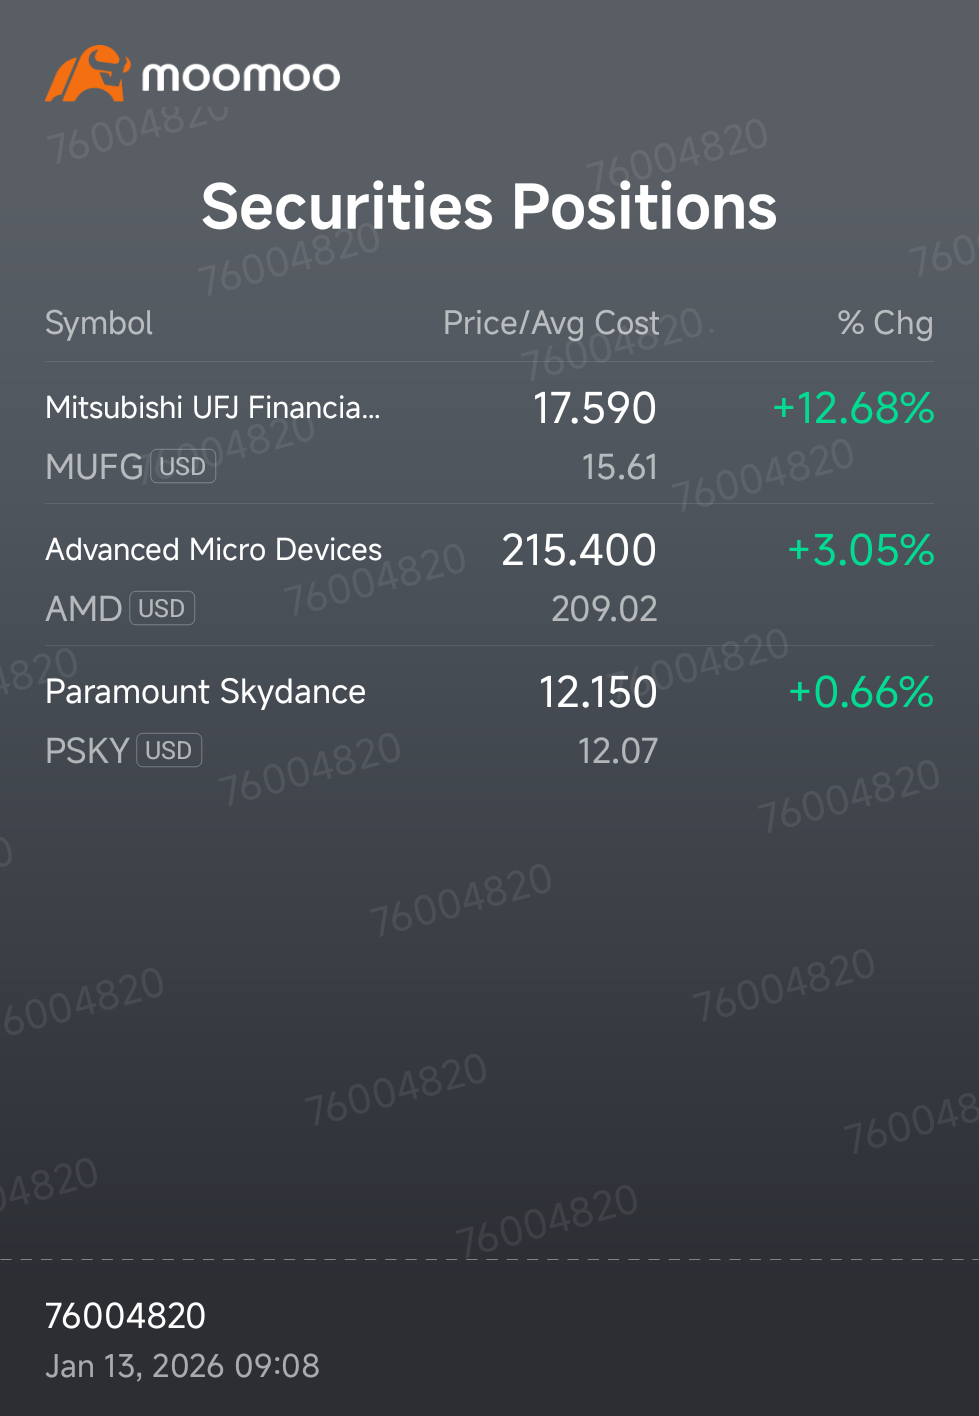979x1416 pixels.
Task: Sort by the % Chg column header
Action: [885, 323]
